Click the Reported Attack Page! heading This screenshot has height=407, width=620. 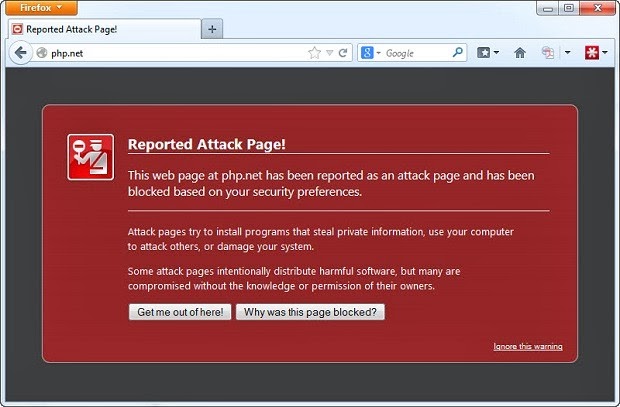pos(206,144)
